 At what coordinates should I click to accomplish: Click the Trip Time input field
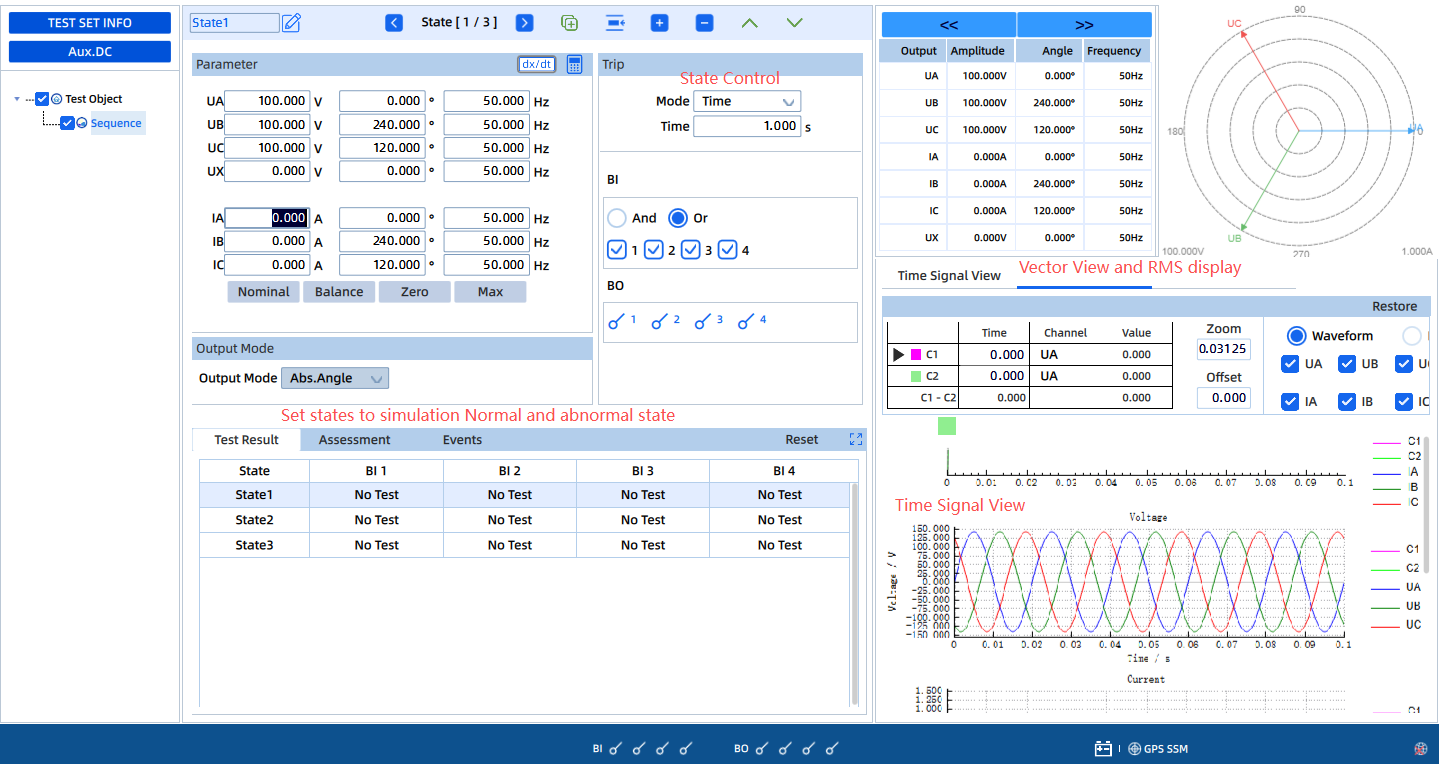click(x=746, y=126)
